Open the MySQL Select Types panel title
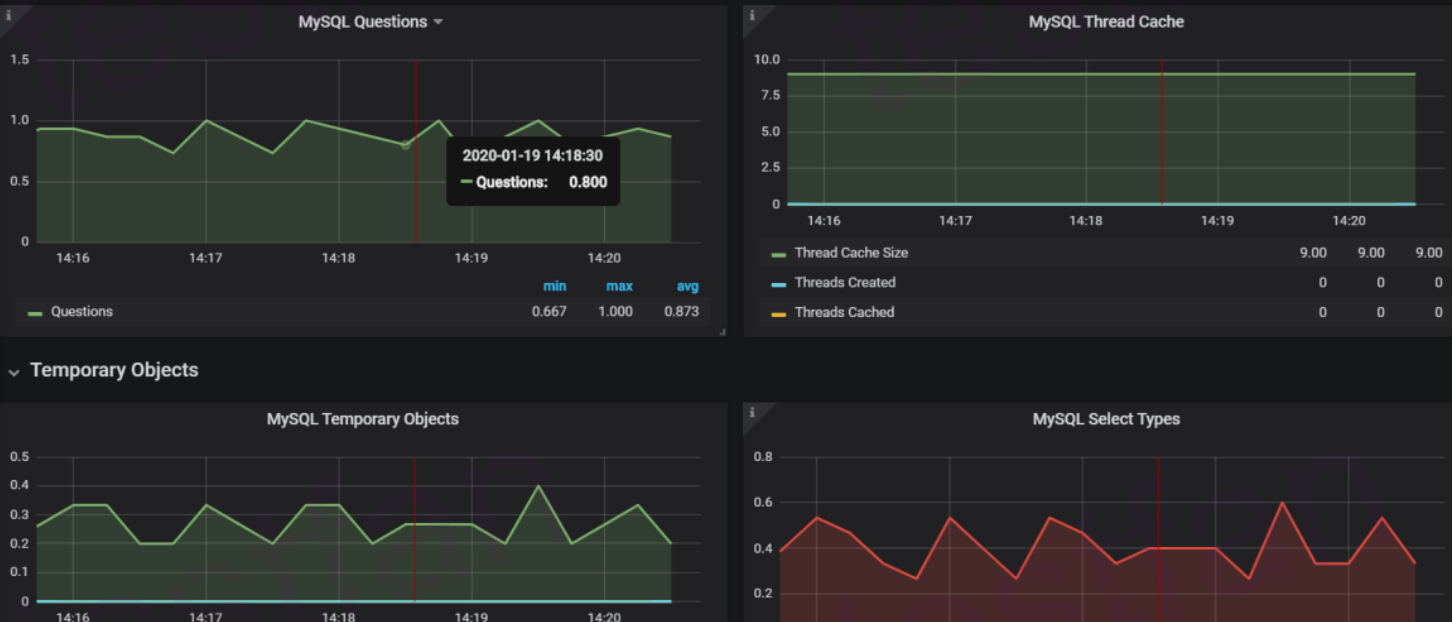 [1106, 419]
